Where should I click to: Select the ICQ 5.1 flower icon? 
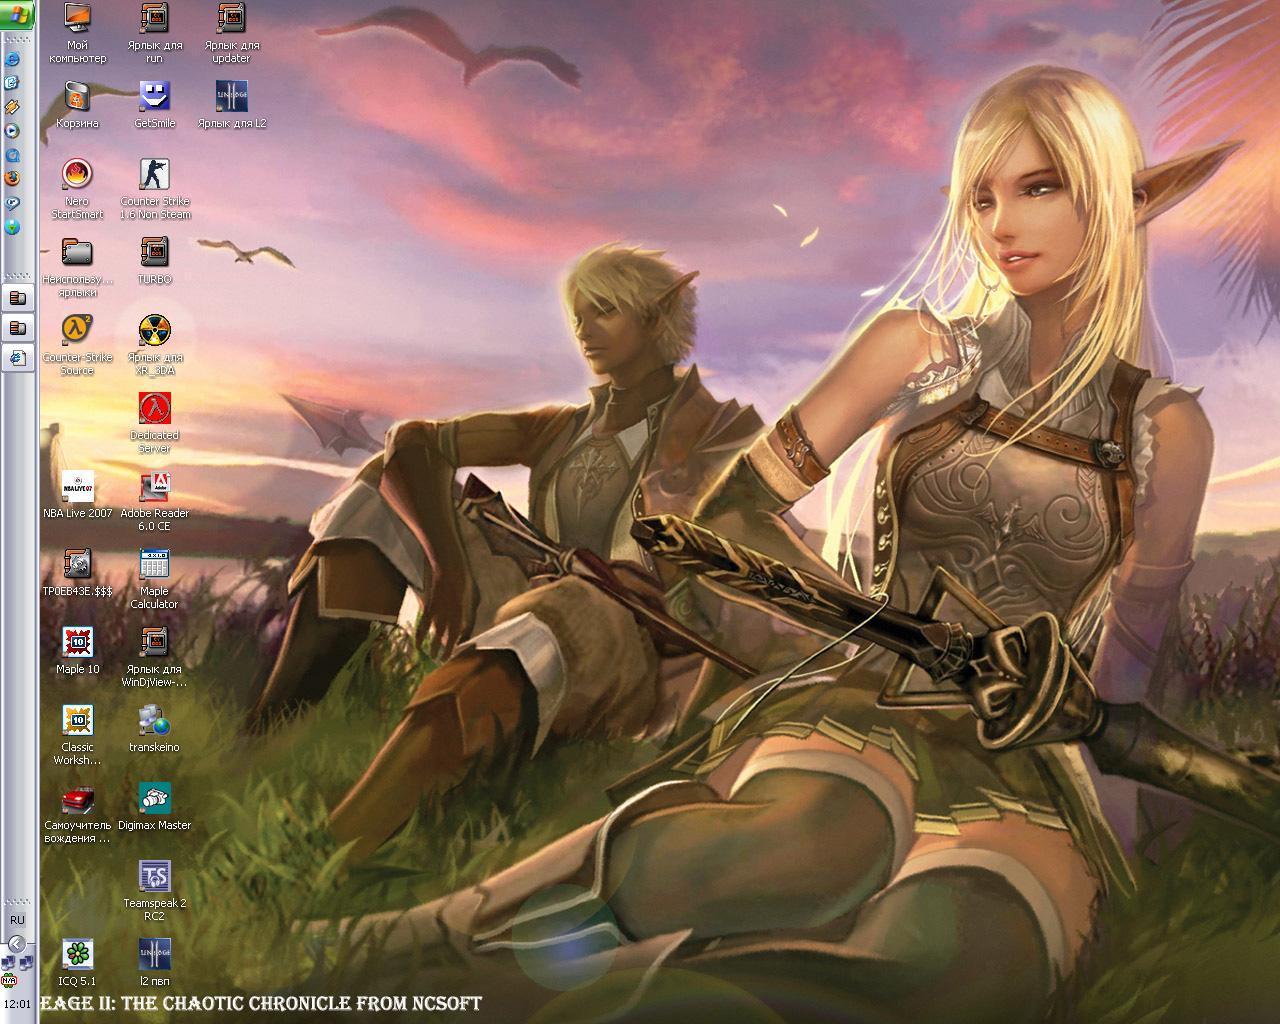point(77,962)
